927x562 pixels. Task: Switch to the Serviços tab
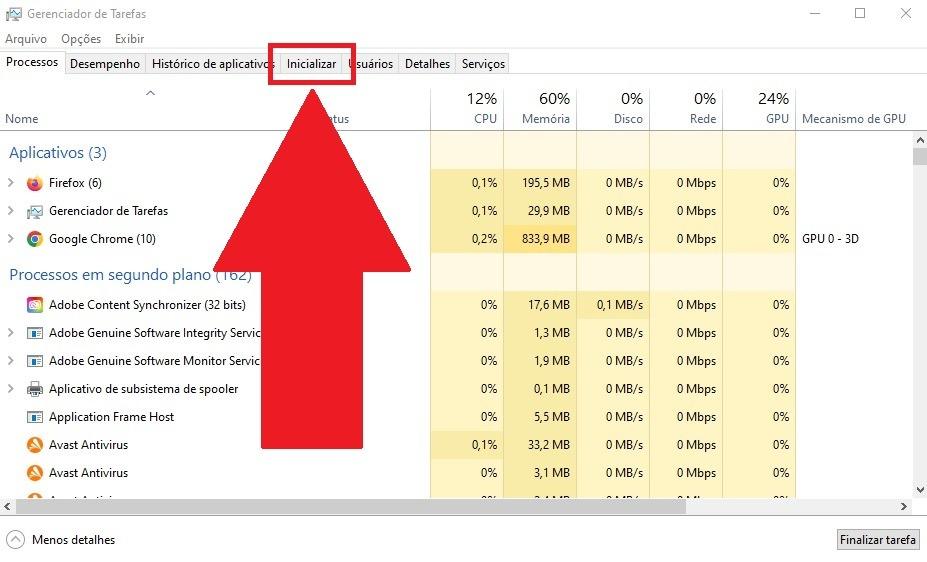[x=483, y=63]
